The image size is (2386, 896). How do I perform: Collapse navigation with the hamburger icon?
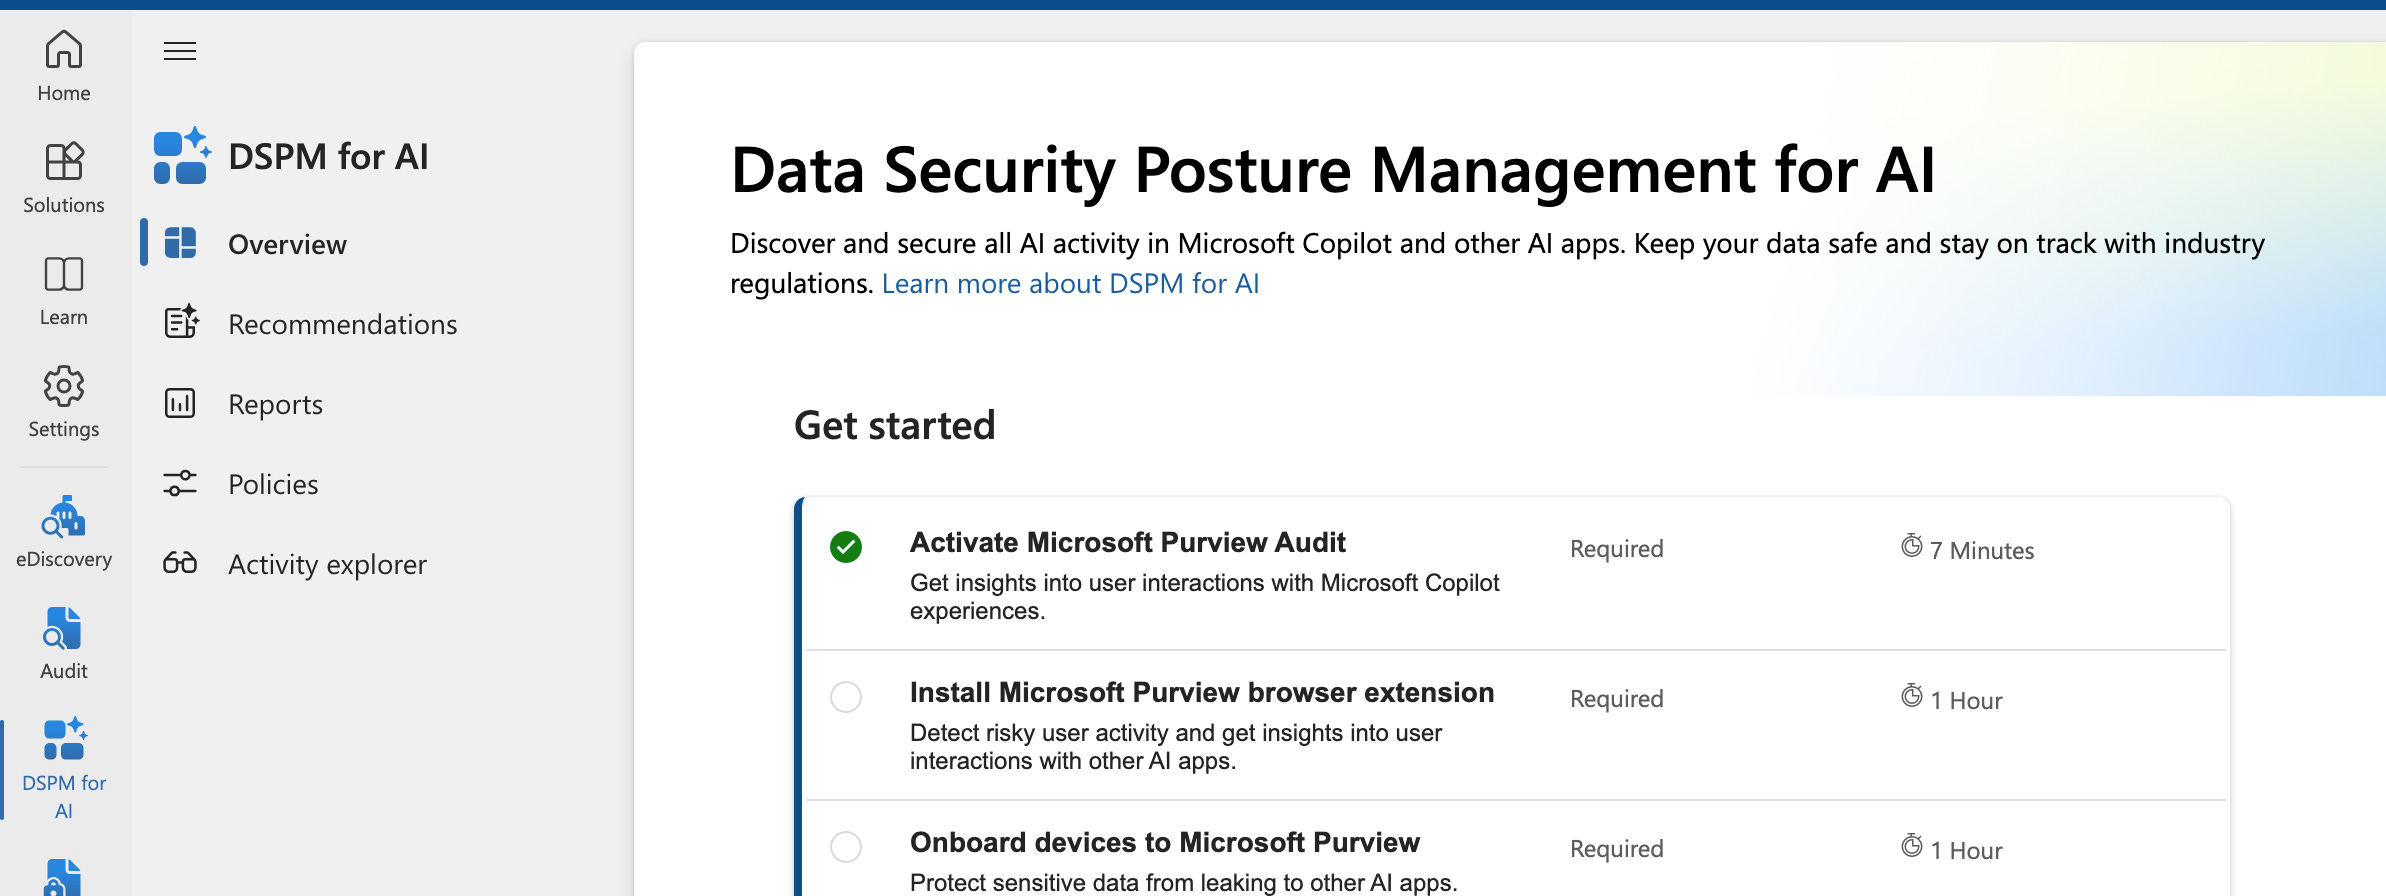tap(180, 51)
